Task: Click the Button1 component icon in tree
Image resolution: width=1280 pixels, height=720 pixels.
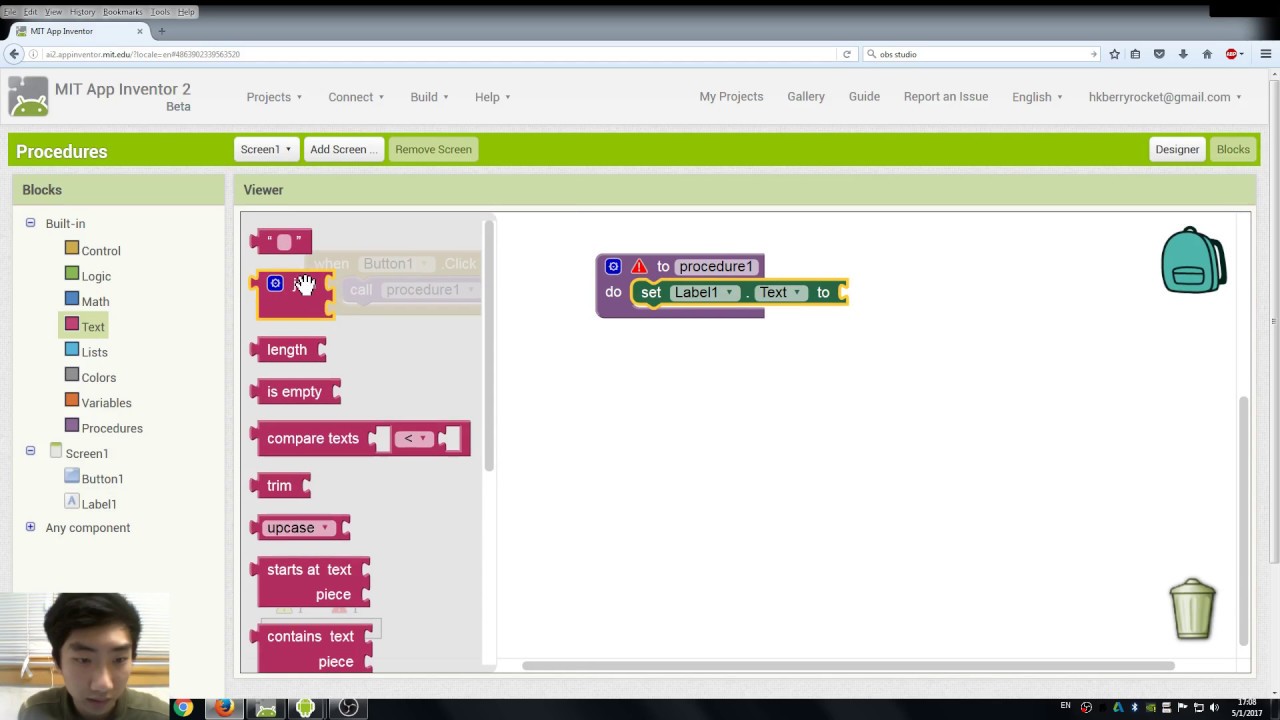Action: 72,476
